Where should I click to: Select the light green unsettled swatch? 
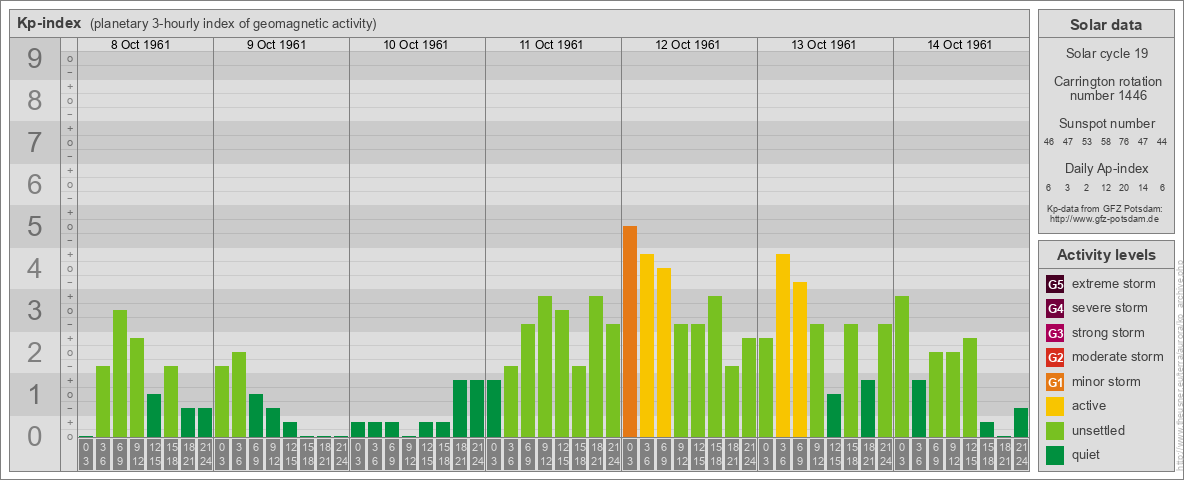click(x=1055, y=431)
